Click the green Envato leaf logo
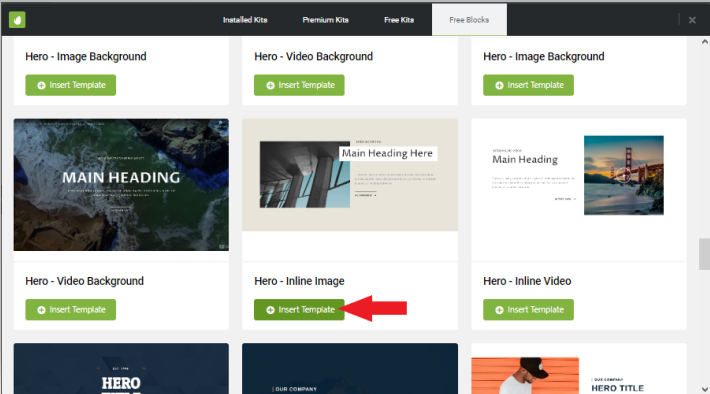The image size is (710, 394). point(17,20)
